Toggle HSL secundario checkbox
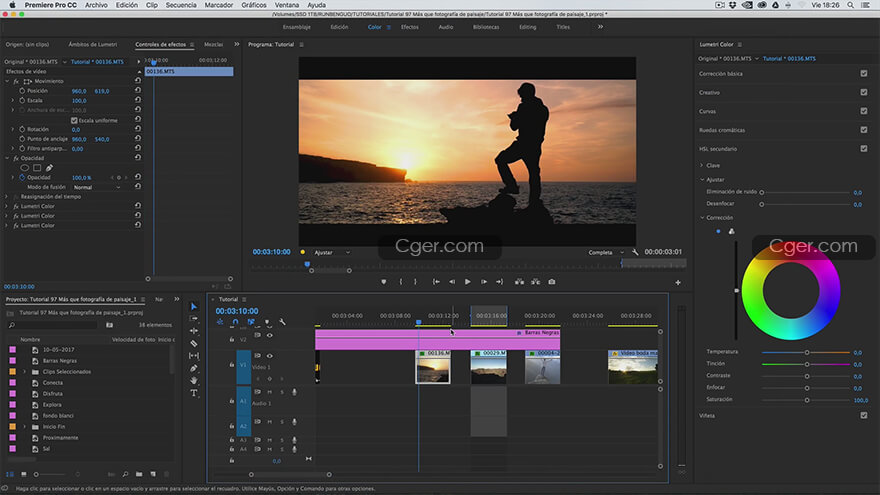 (x=864, y=148)
